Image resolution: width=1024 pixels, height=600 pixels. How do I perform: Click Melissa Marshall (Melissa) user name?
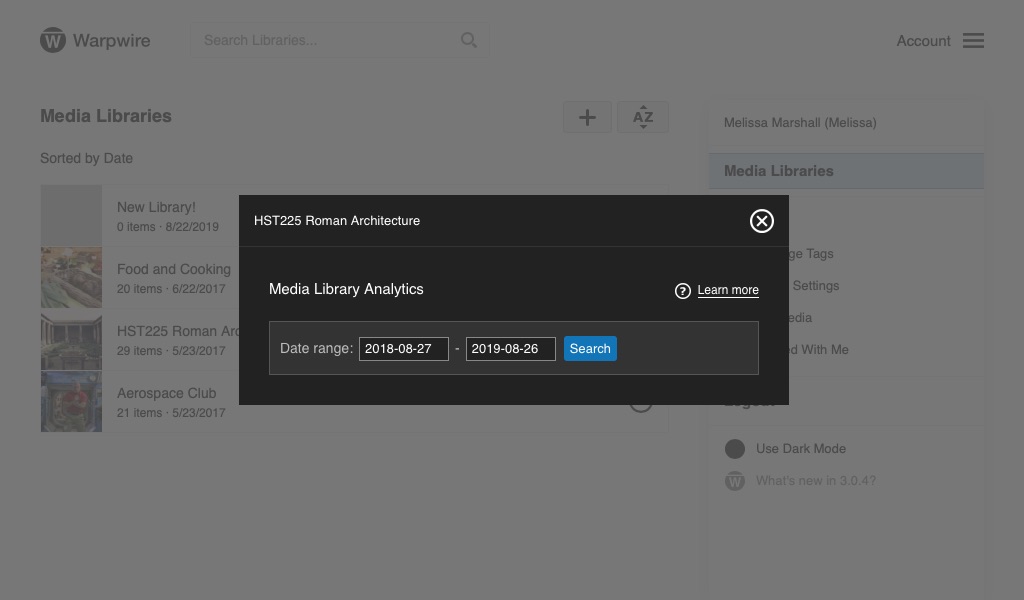800,123
